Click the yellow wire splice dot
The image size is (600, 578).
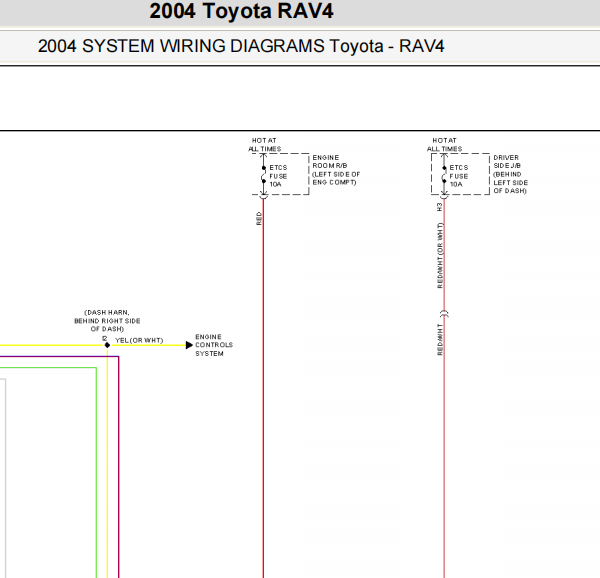click(x=108, y=345)
